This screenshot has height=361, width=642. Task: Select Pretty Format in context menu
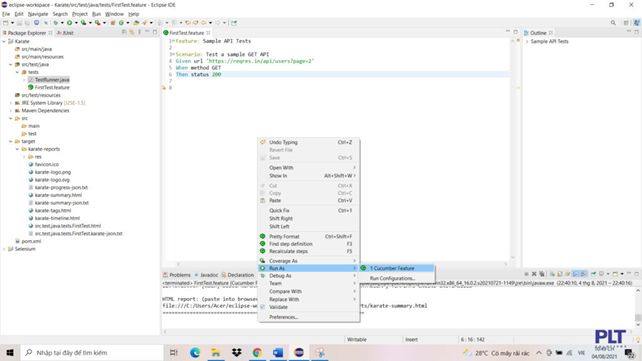coord(309,236)
